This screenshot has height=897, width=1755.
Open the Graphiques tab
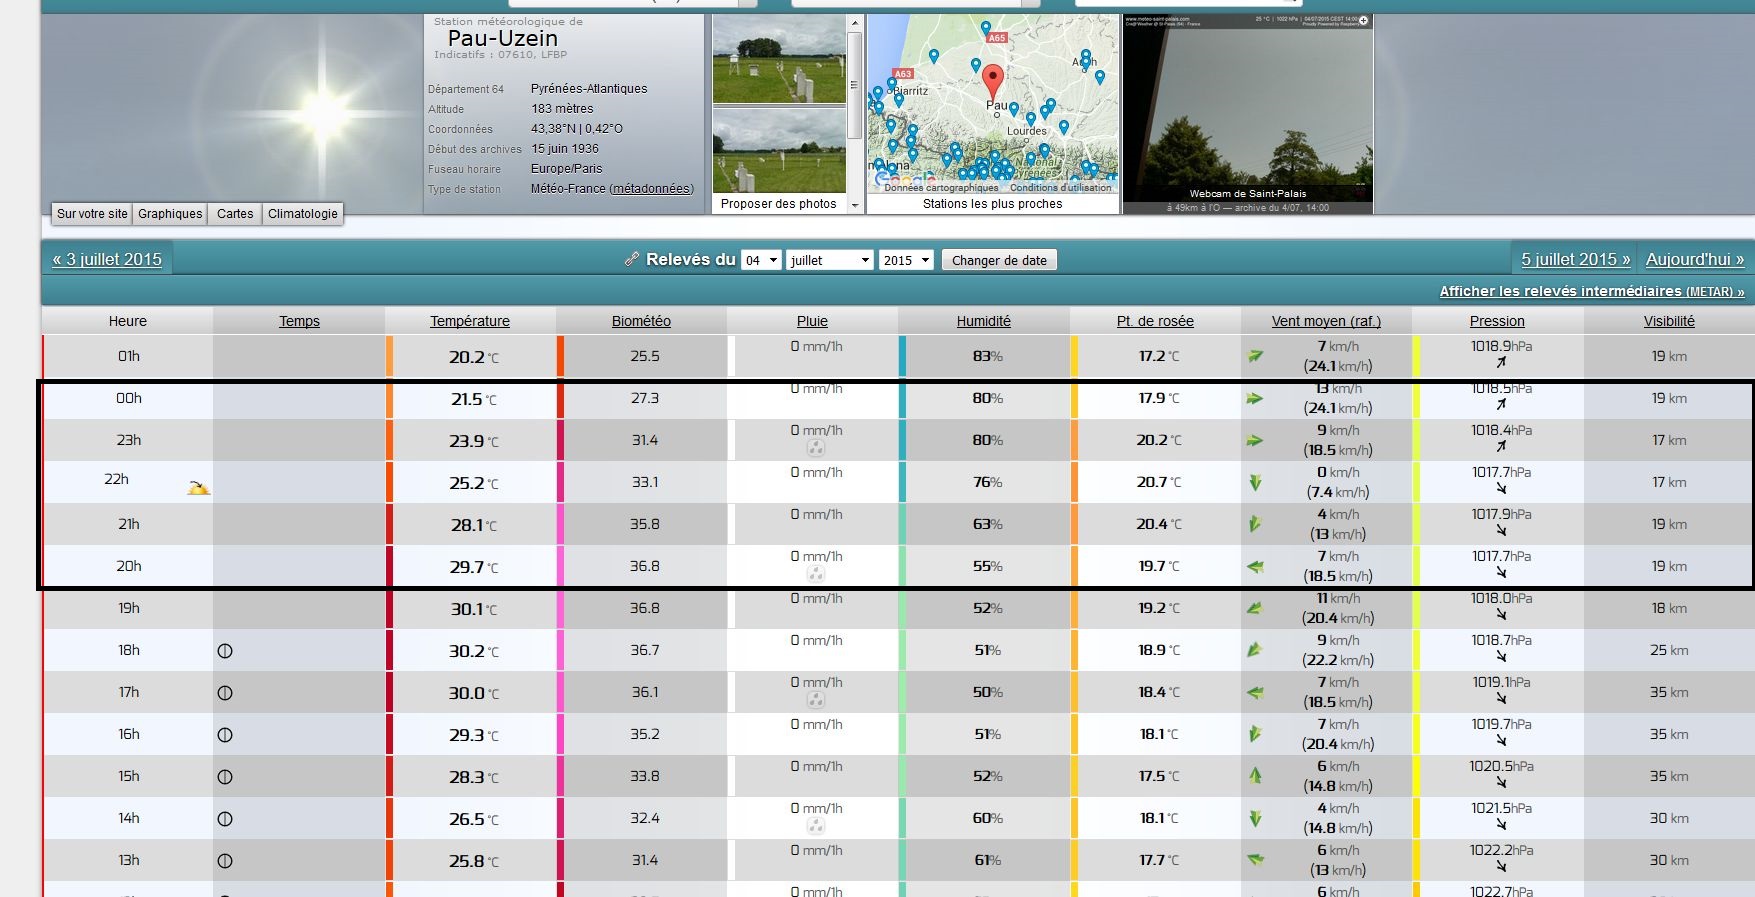click(170, 214)
